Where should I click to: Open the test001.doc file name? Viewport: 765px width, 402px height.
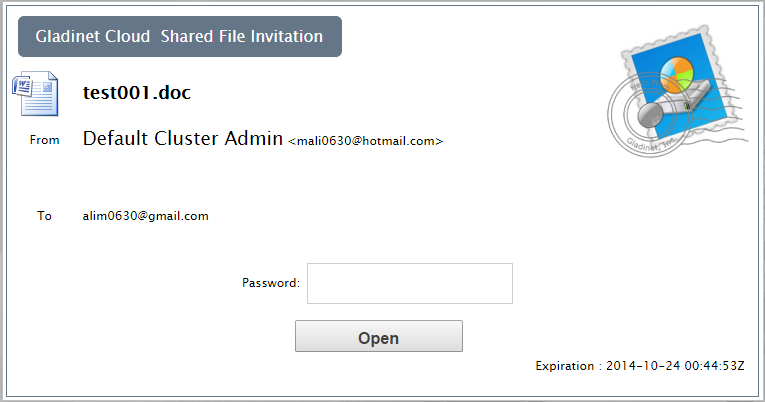click(137, 92)
